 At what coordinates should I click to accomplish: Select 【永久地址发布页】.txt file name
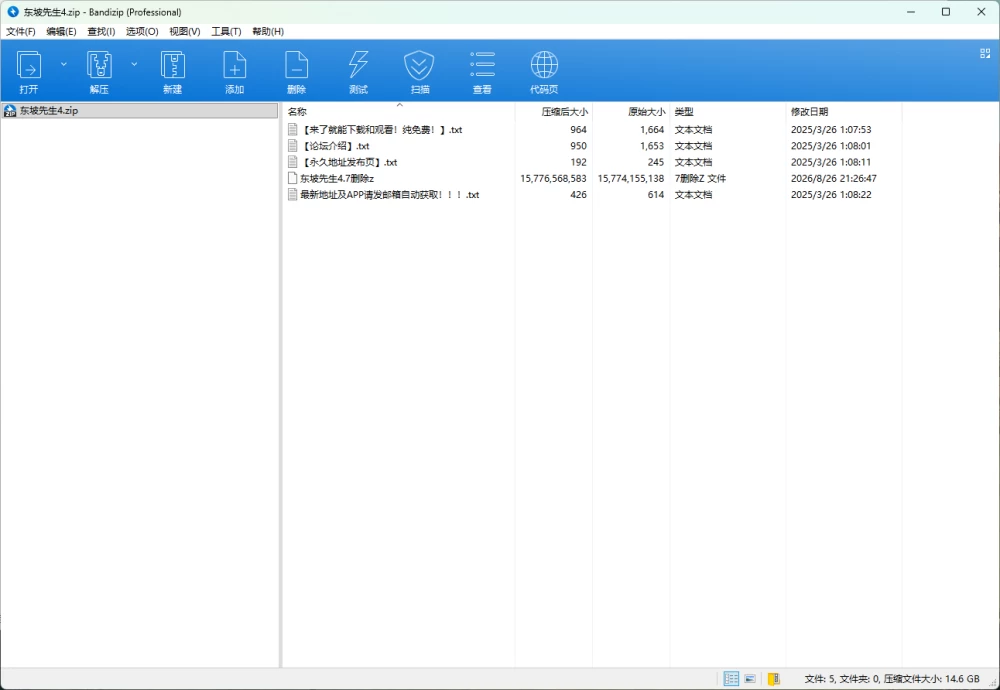349,162
